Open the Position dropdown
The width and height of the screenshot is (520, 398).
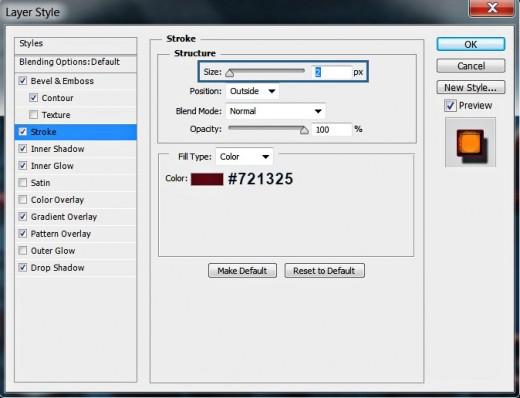pos(252,91)
